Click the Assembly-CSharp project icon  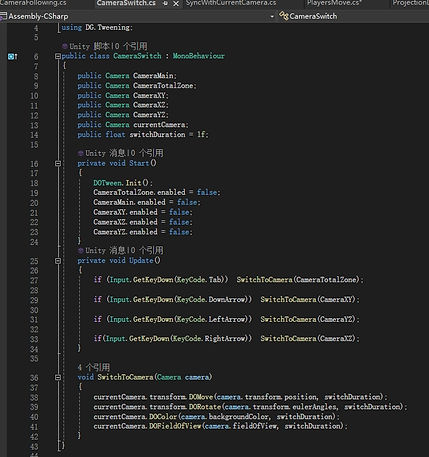(3, 16)
